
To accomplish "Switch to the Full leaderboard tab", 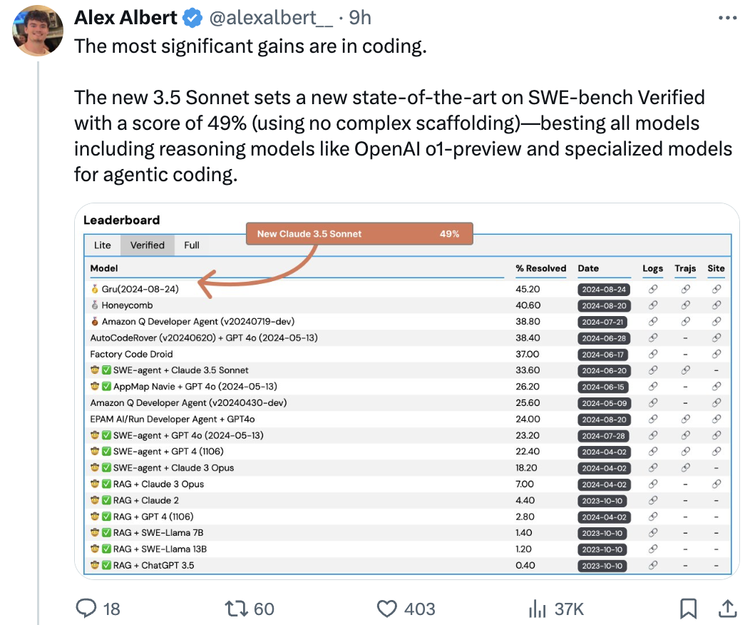I will tap(192, 245).
